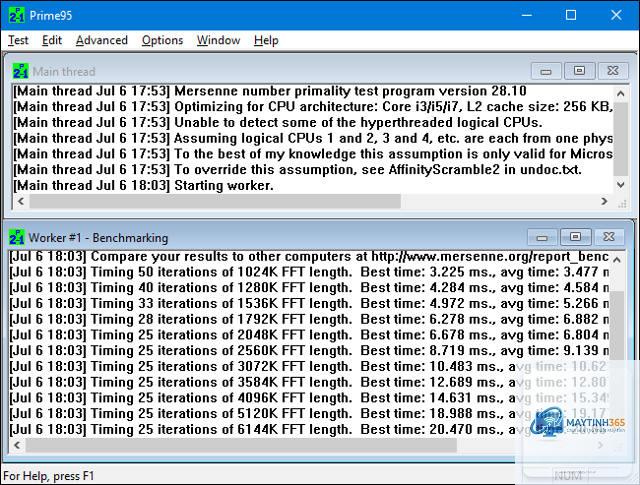Click the Prime95 title bar app icon
This screenshot has height=485, width=640.
tap(17, 16)
